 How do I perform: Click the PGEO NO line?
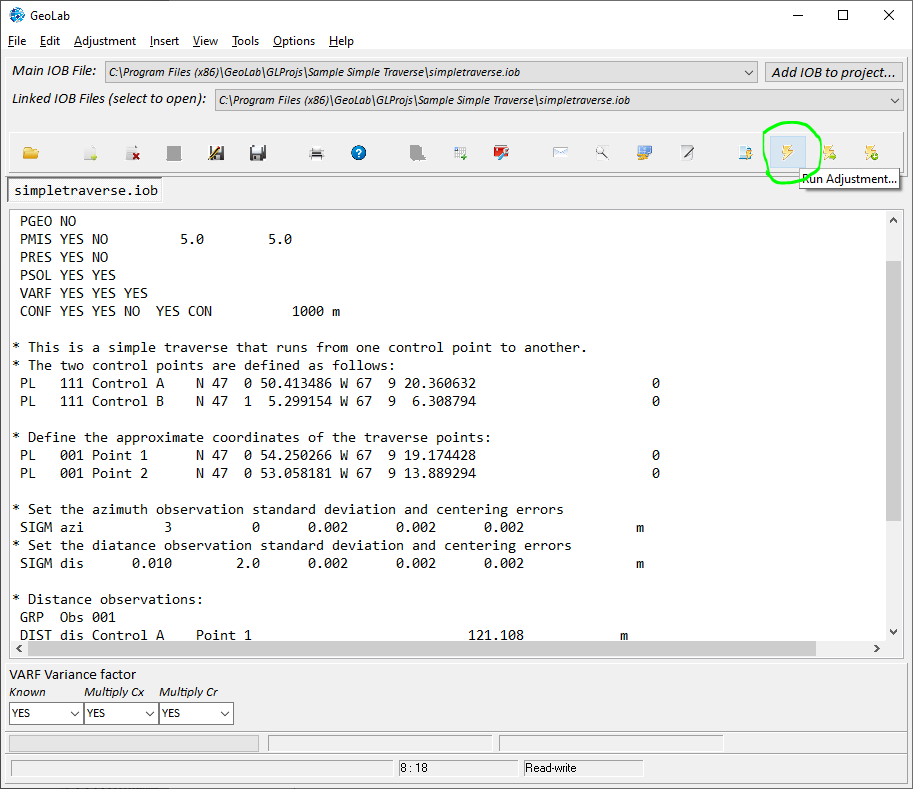point(48,221)
